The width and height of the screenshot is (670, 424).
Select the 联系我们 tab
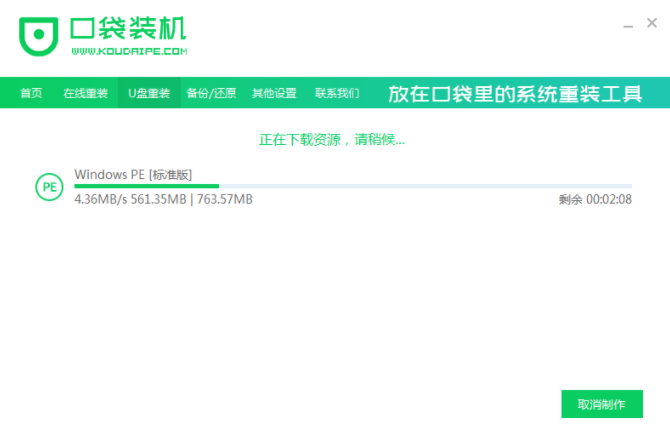(x=337, y=93)
